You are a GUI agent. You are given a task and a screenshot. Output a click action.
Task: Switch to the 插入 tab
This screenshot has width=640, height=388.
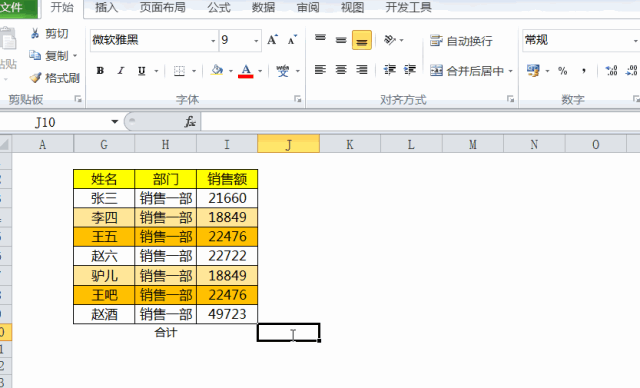click(x=106, y=8)
